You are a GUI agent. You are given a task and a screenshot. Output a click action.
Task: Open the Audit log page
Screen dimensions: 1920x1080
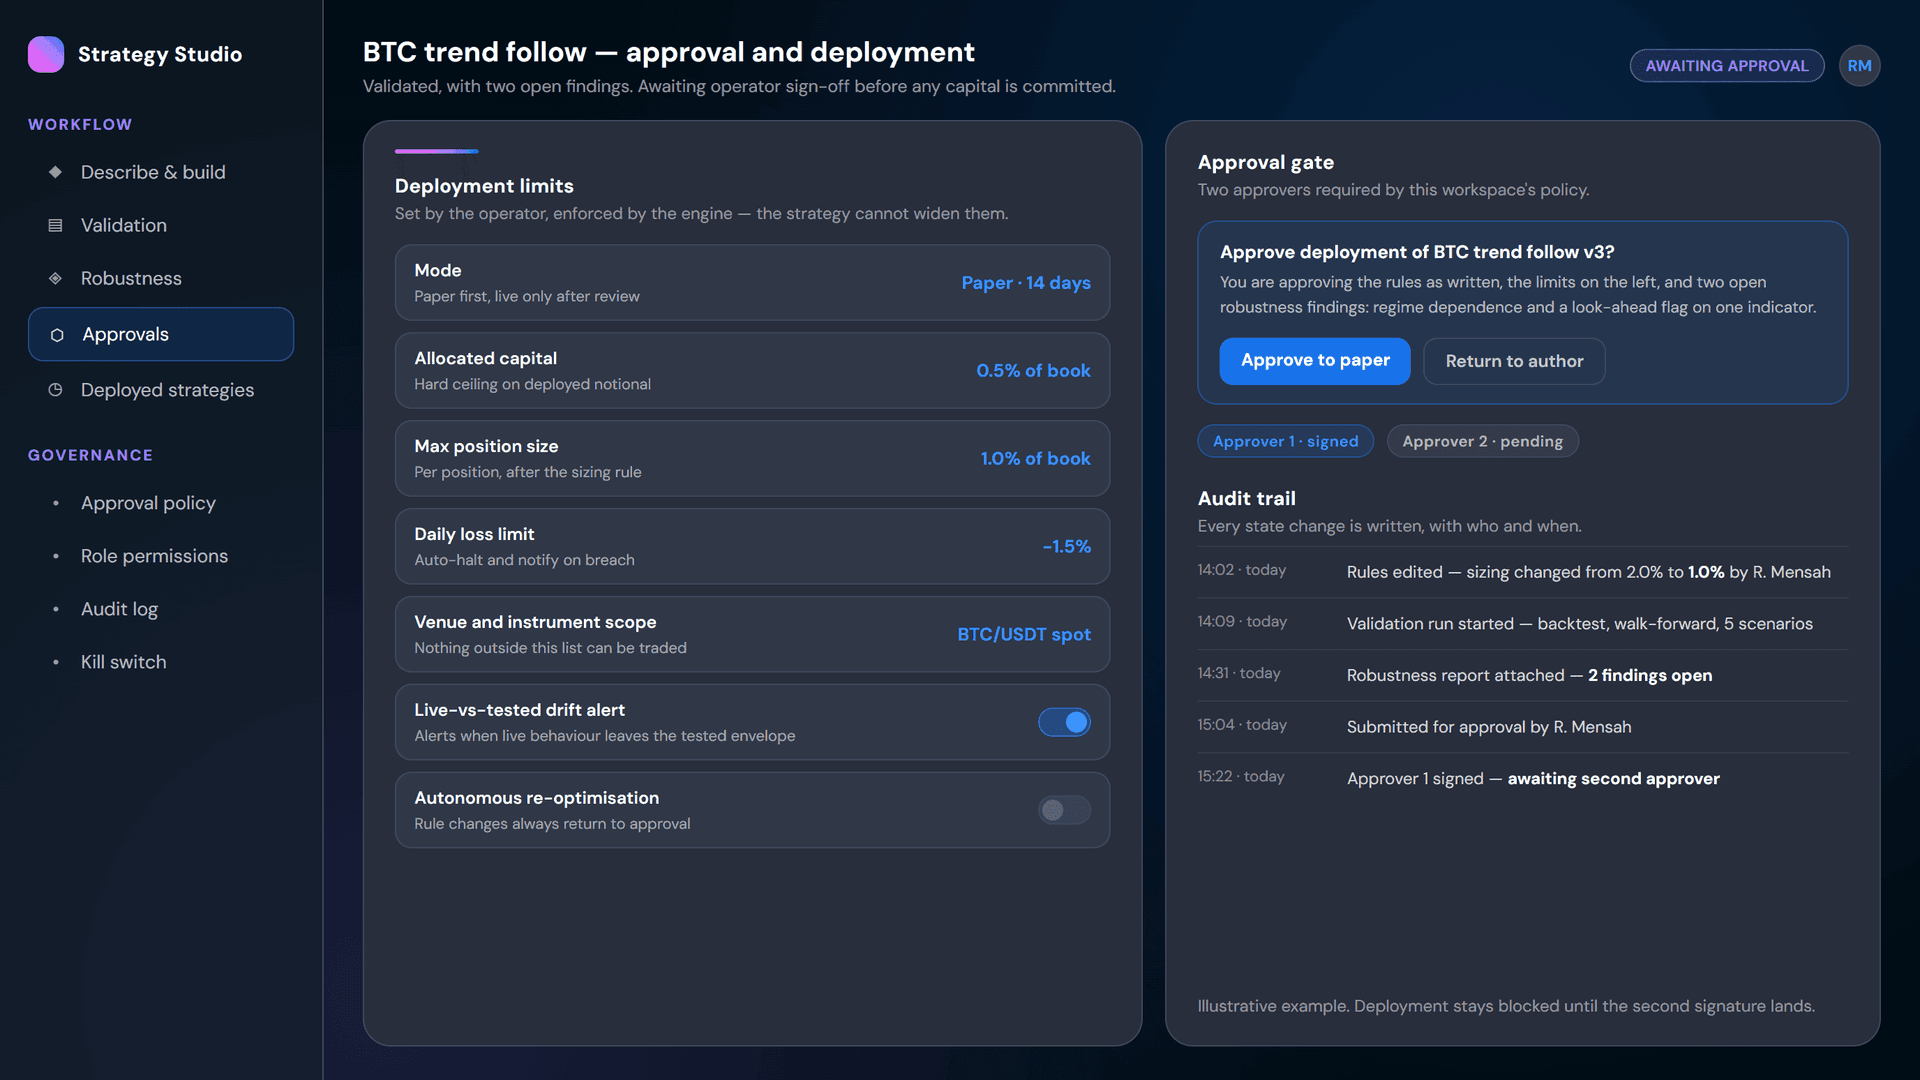click(161, 609)
